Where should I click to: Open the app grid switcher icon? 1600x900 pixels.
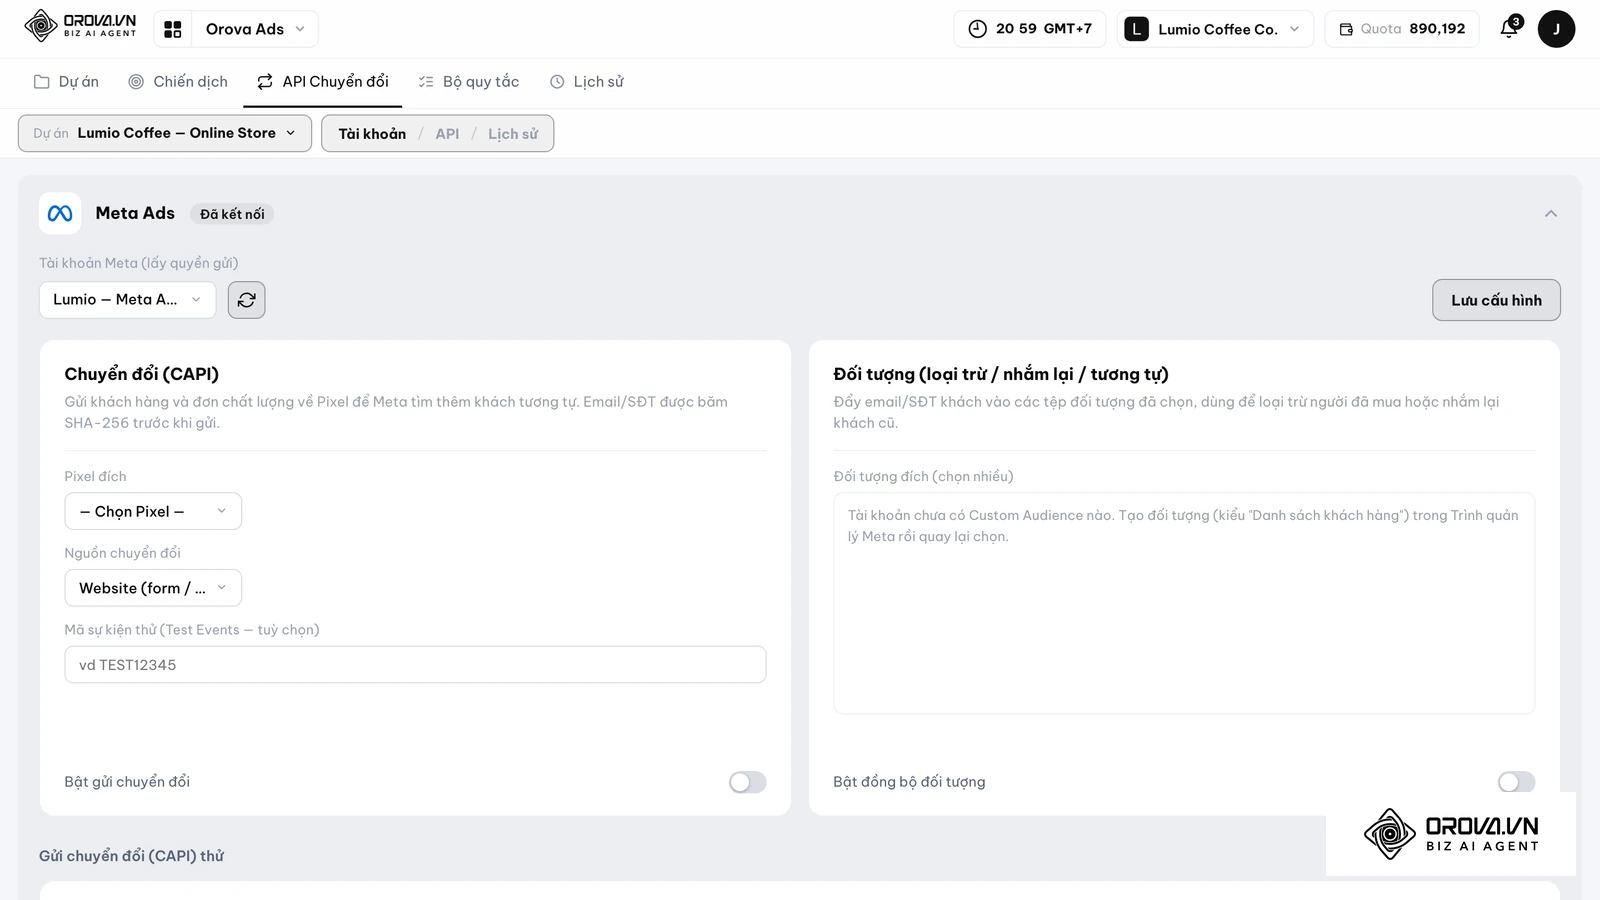(x=173, y=29)
